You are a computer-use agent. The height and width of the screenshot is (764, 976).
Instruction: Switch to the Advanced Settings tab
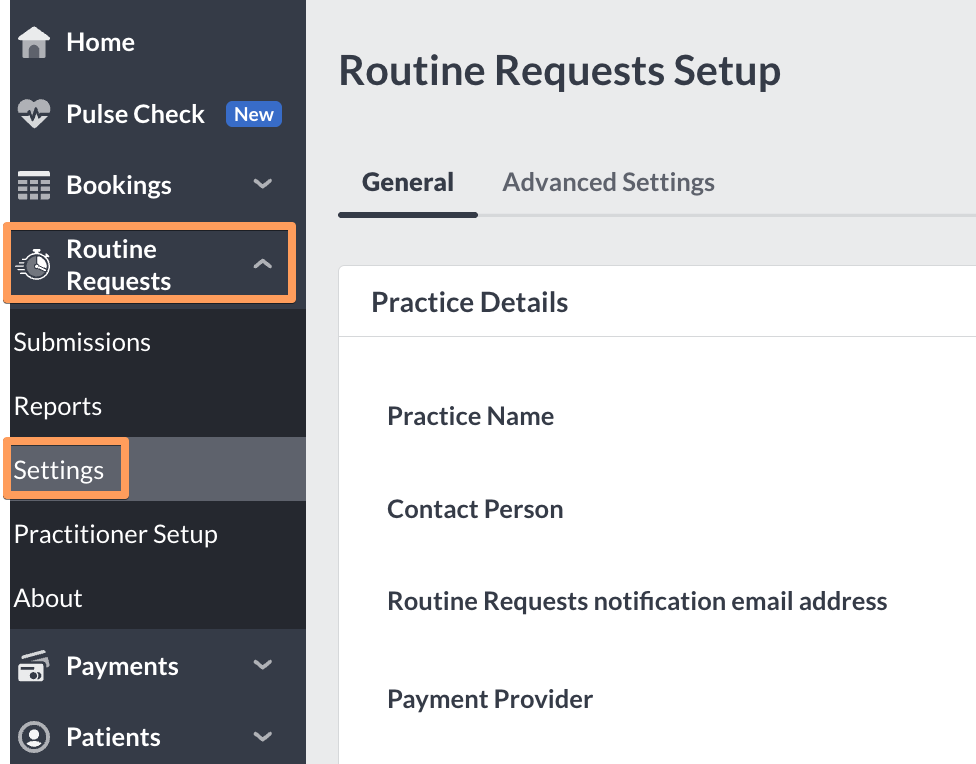tap(608, 182)
